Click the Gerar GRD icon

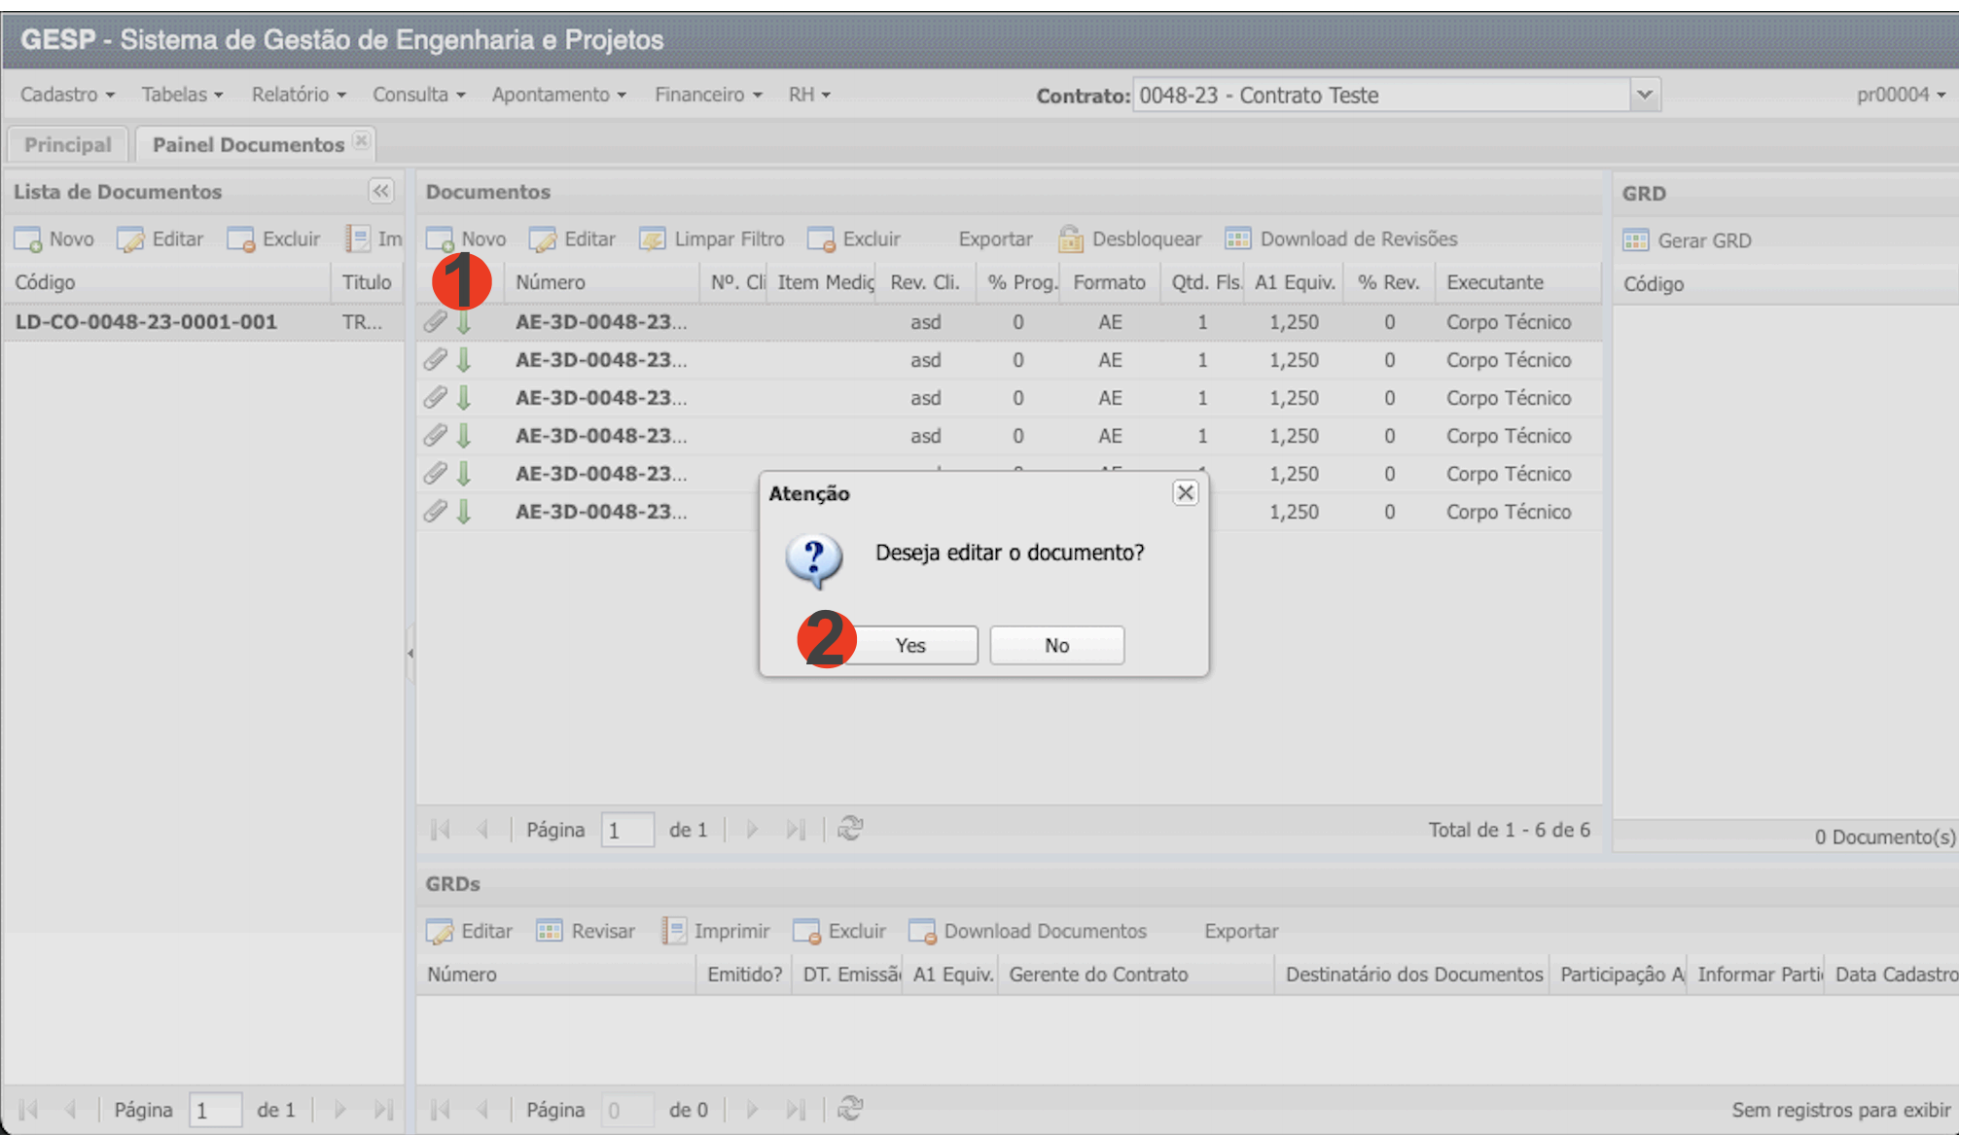click(1635, 240)
